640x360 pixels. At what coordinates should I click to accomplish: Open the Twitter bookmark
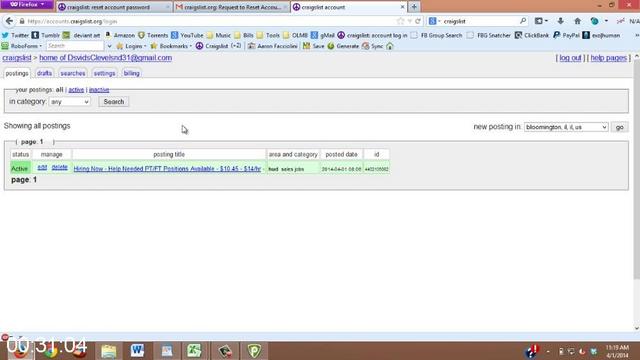pyautogui.click(x=15, y=36)
